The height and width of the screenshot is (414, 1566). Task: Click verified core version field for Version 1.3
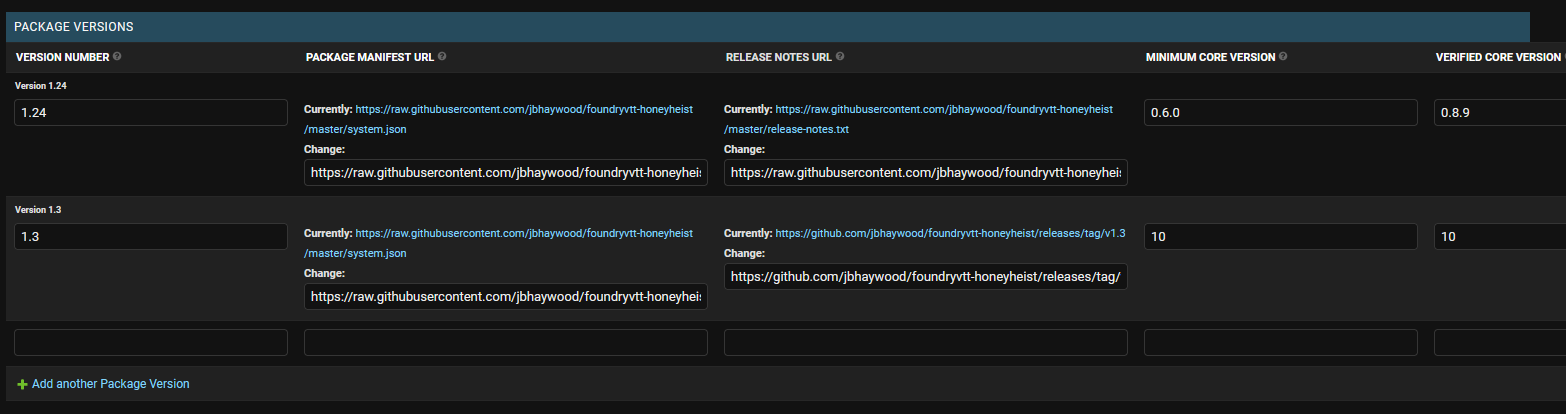(x=1500, y=237)
